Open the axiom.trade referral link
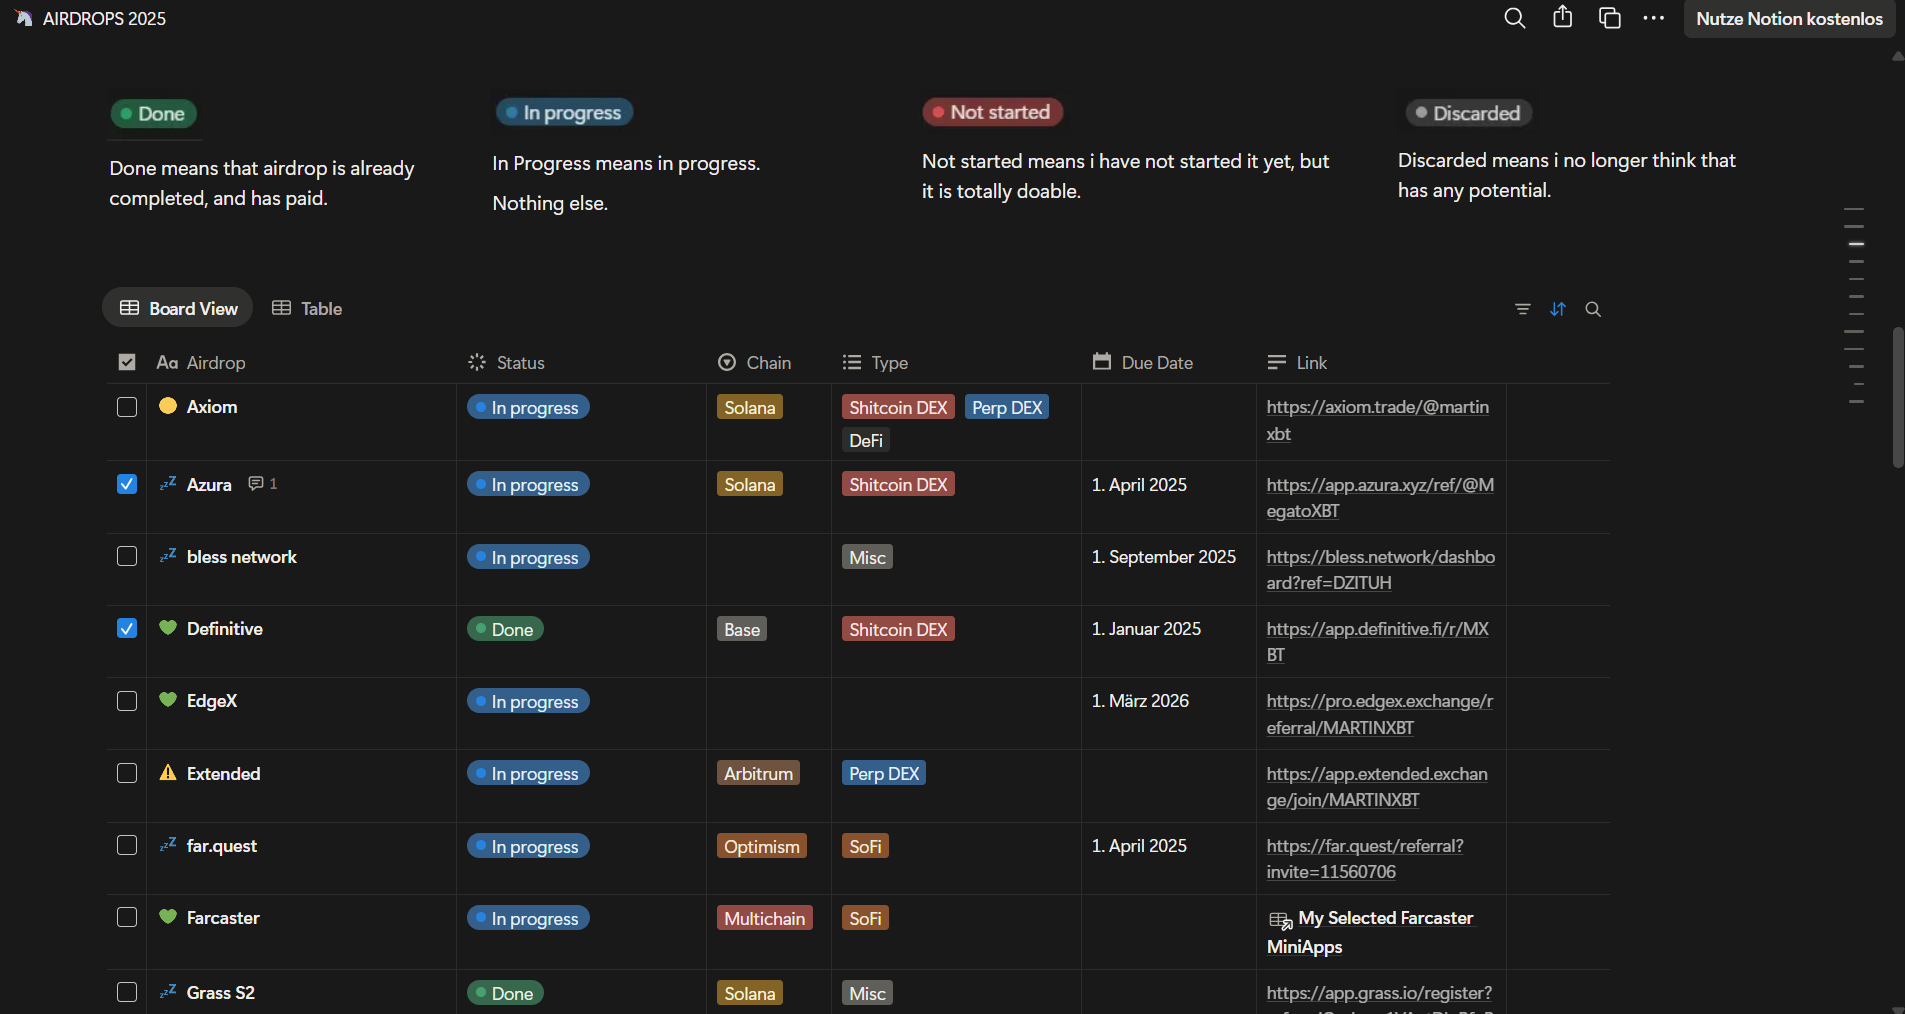Screen dimensions: 1905x1014 point(1377,420)
